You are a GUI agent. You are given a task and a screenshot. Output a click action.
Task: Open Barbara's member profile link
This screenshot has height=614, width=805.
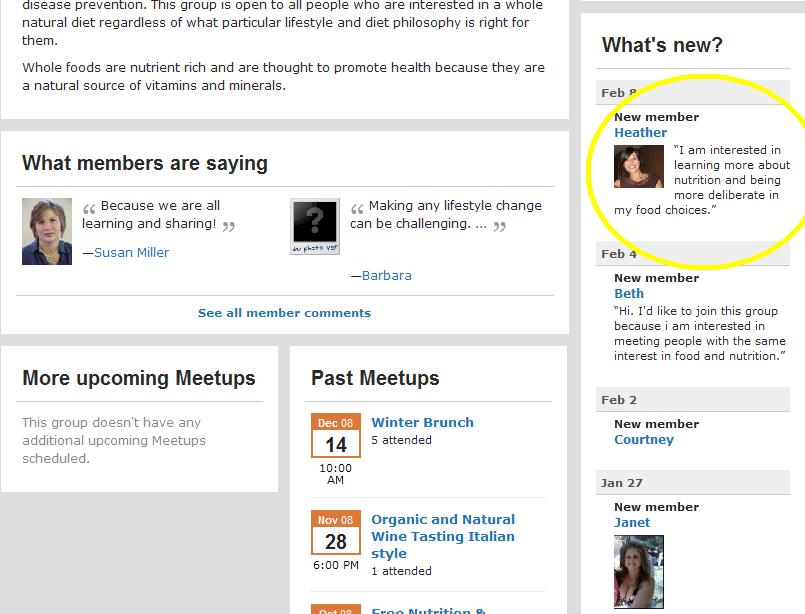click(387, 276)
